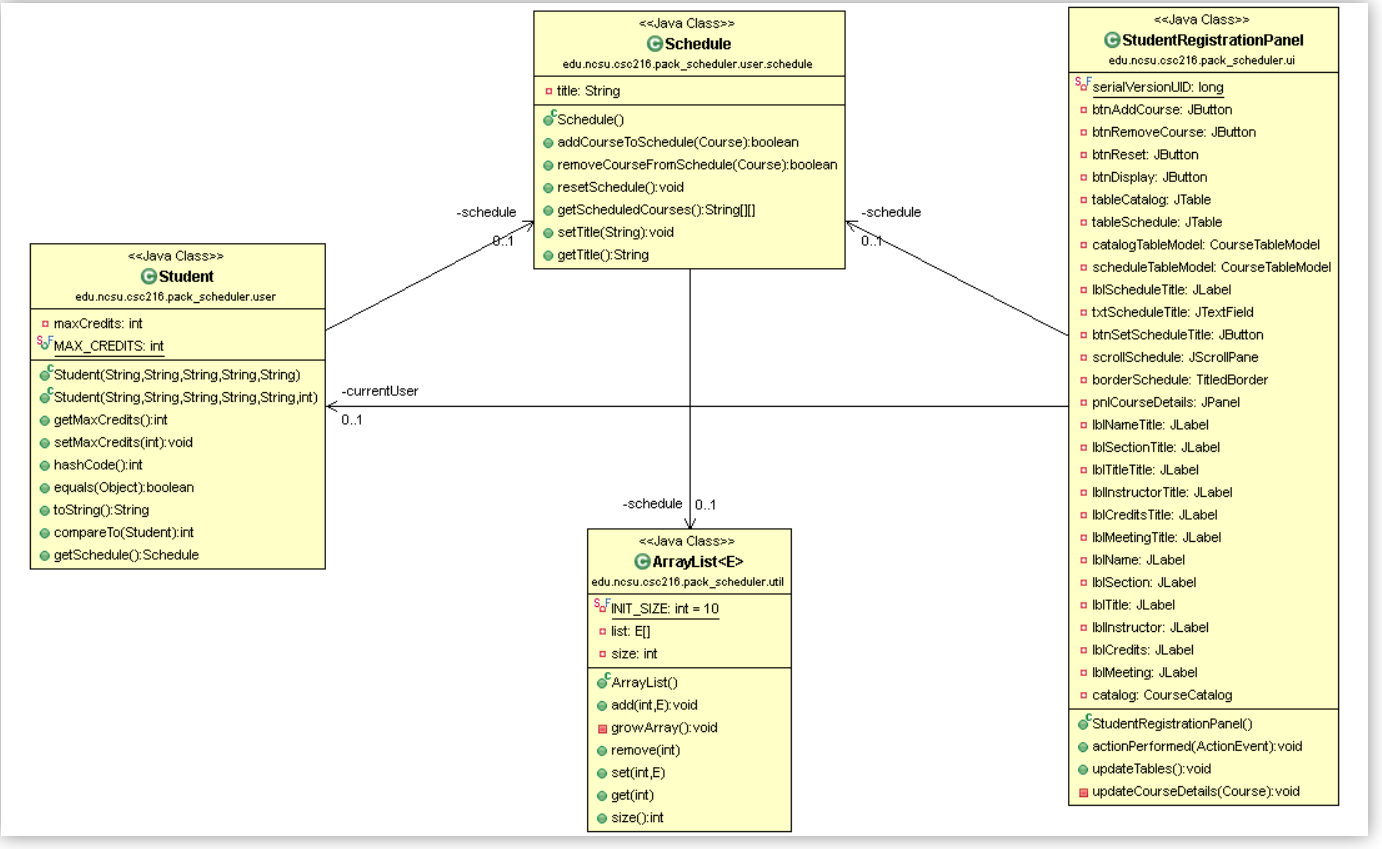Click the StudentRegistrationPanel class icon
This screenshot has height=849, width=1382.
pyautogui.click(x=1110, y=40)
